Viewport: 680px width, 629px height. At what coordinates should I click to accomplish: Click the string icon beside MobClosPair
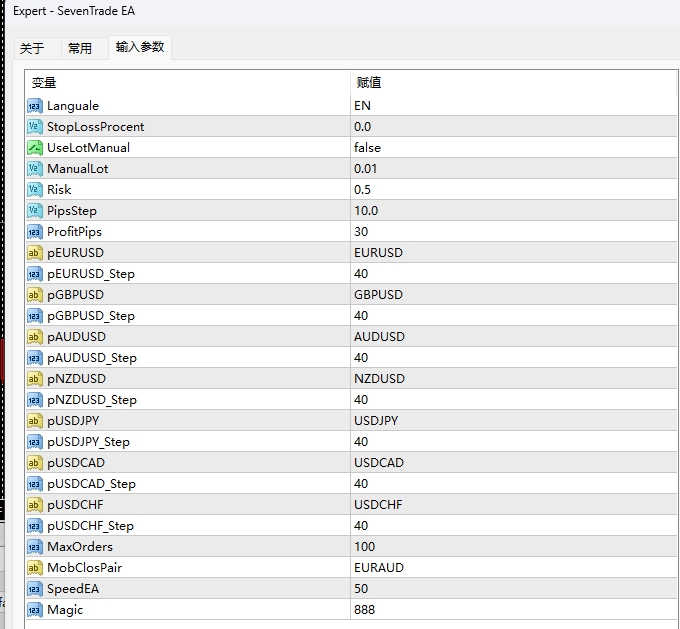coord(35,567)
